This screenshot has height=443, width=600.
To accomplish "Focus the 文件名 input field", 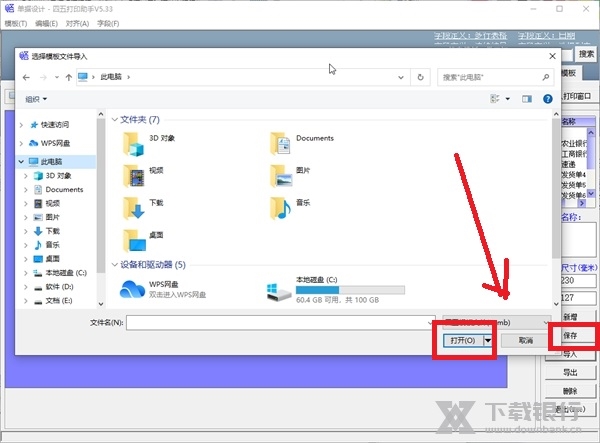I will click(x=280, y=323).
